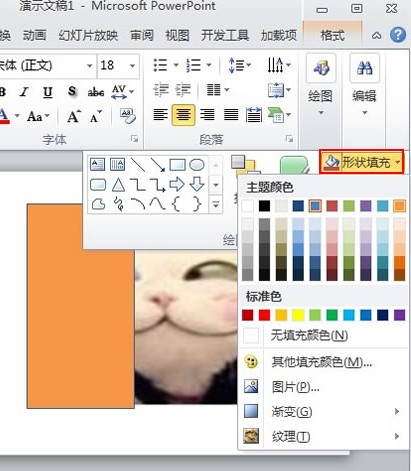This screenshot has height=471, width=411.
Task: Pick the yellow standard color swatch
Action: click(298, 315)
